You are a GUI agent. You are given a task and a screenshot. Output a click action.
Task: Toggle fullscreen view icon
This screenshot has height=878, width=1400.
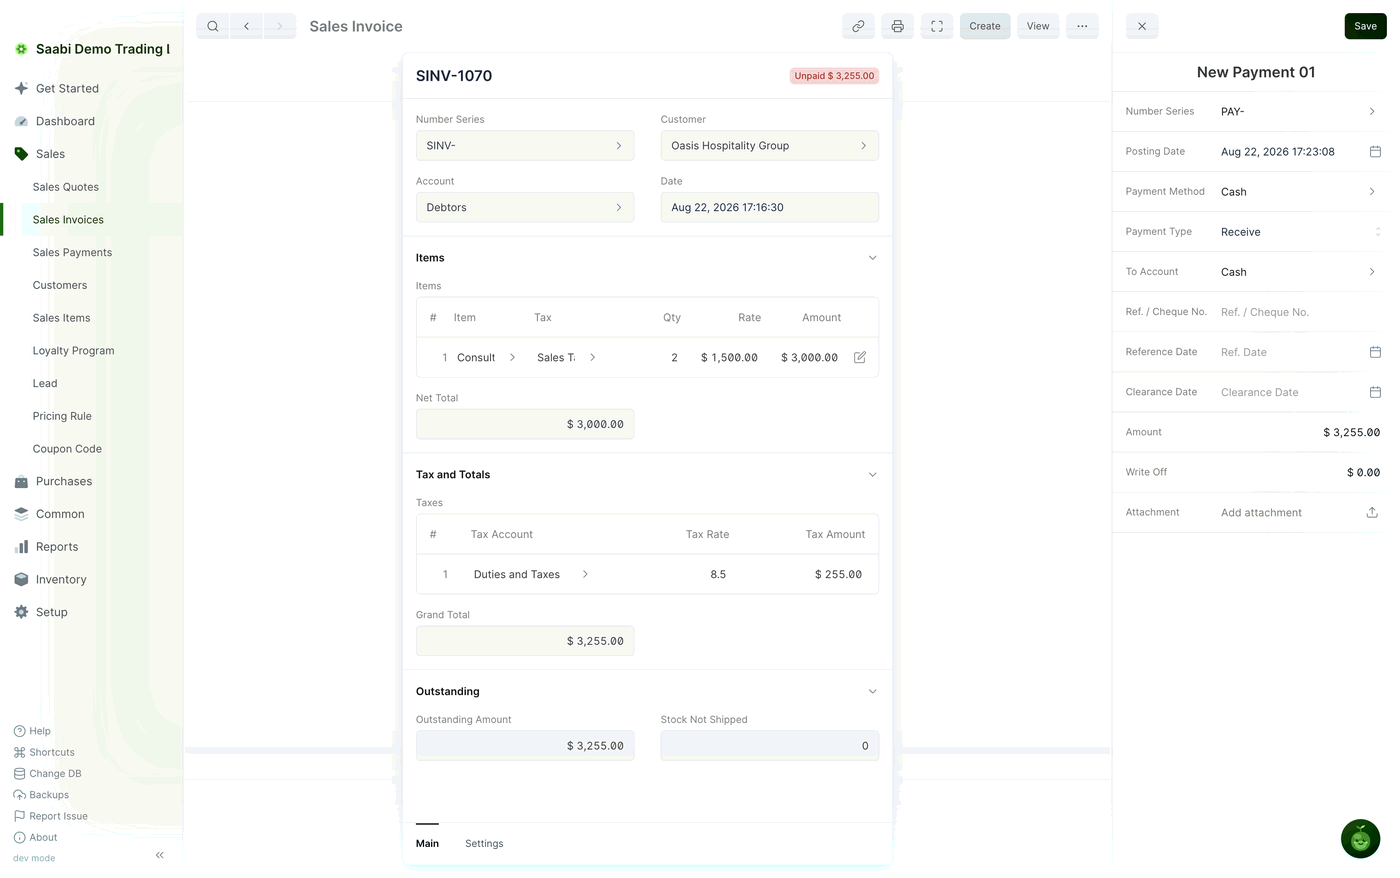[937, 26]
